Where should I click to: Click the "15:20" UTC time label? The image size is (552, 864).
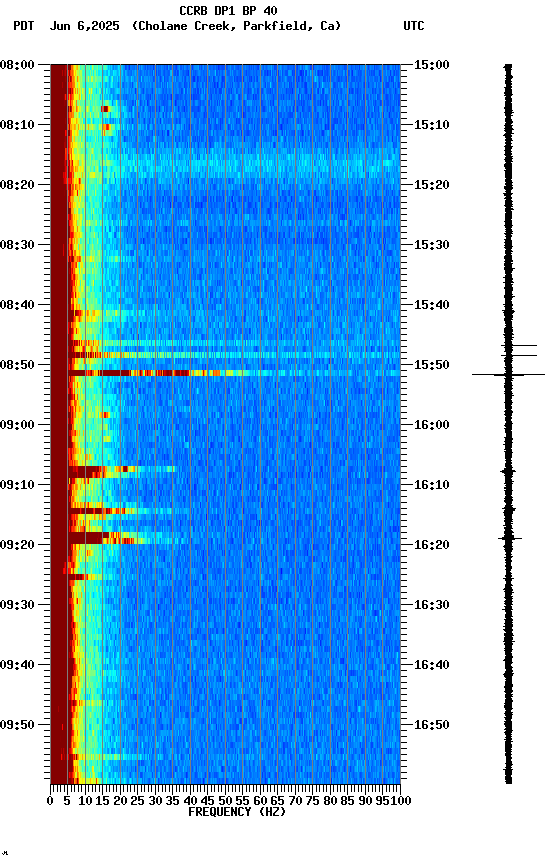[x=432, y=185]
